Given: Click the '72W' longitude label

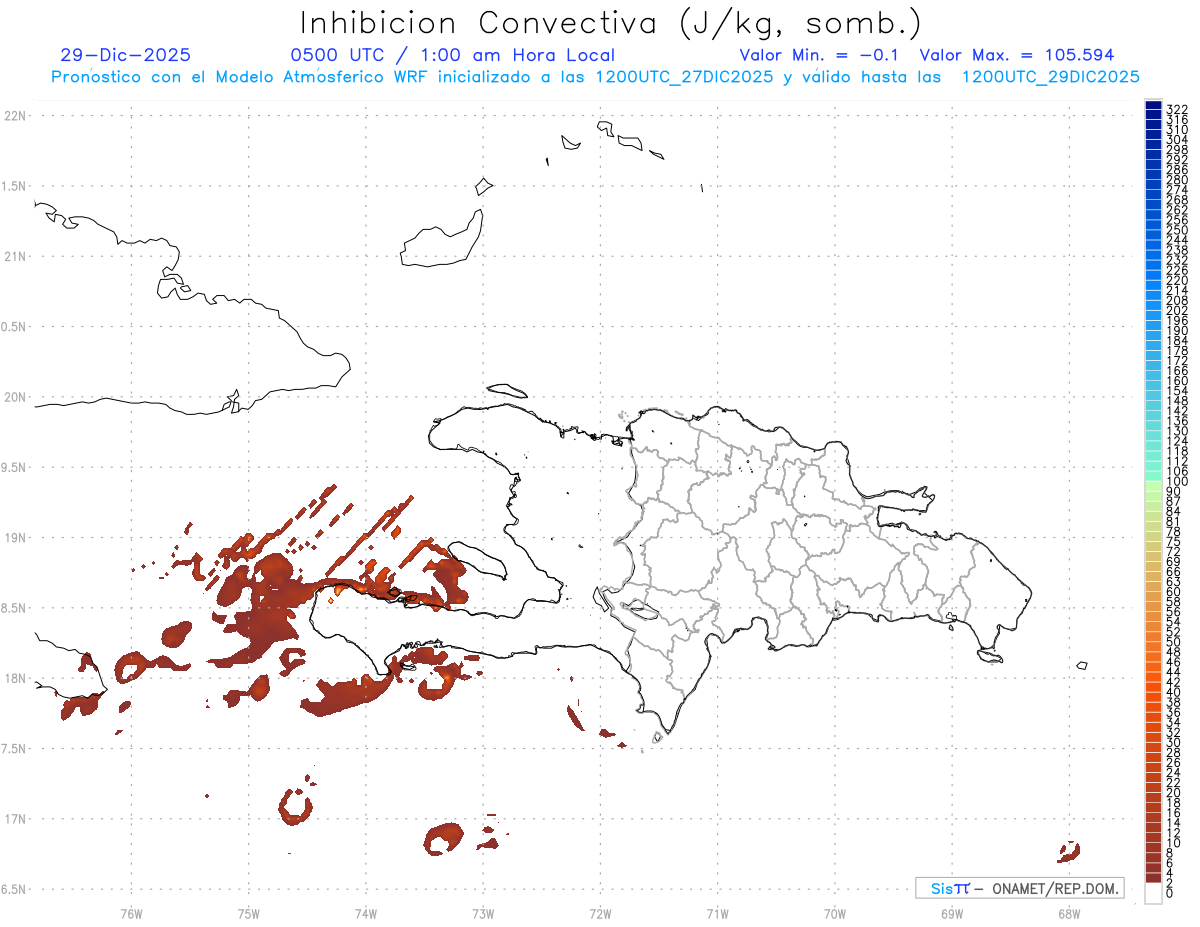Looking at the screenshot, I should click(x=600, y=913).
